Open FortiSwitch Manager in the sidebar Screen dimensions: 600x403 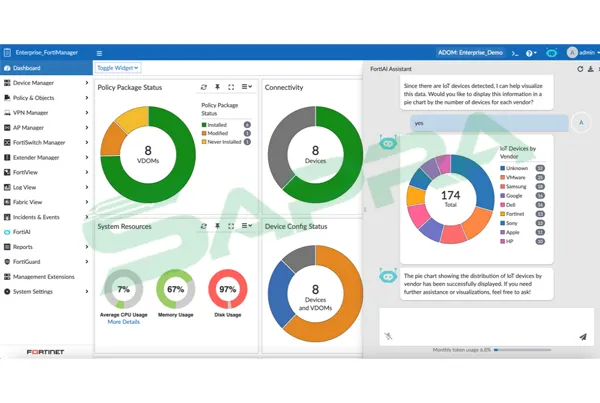pyautogui.click(x=46, y=142)
